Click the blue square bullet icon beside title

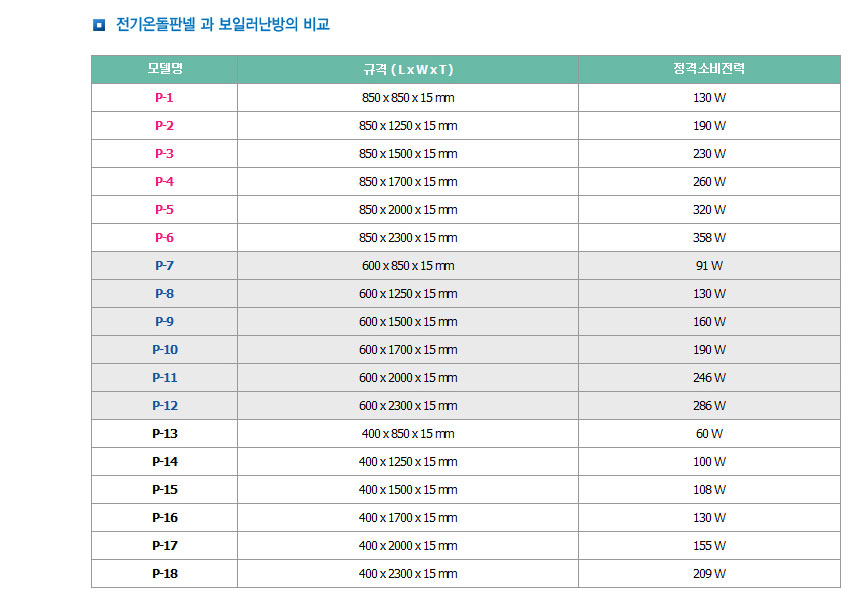point(98,25)
